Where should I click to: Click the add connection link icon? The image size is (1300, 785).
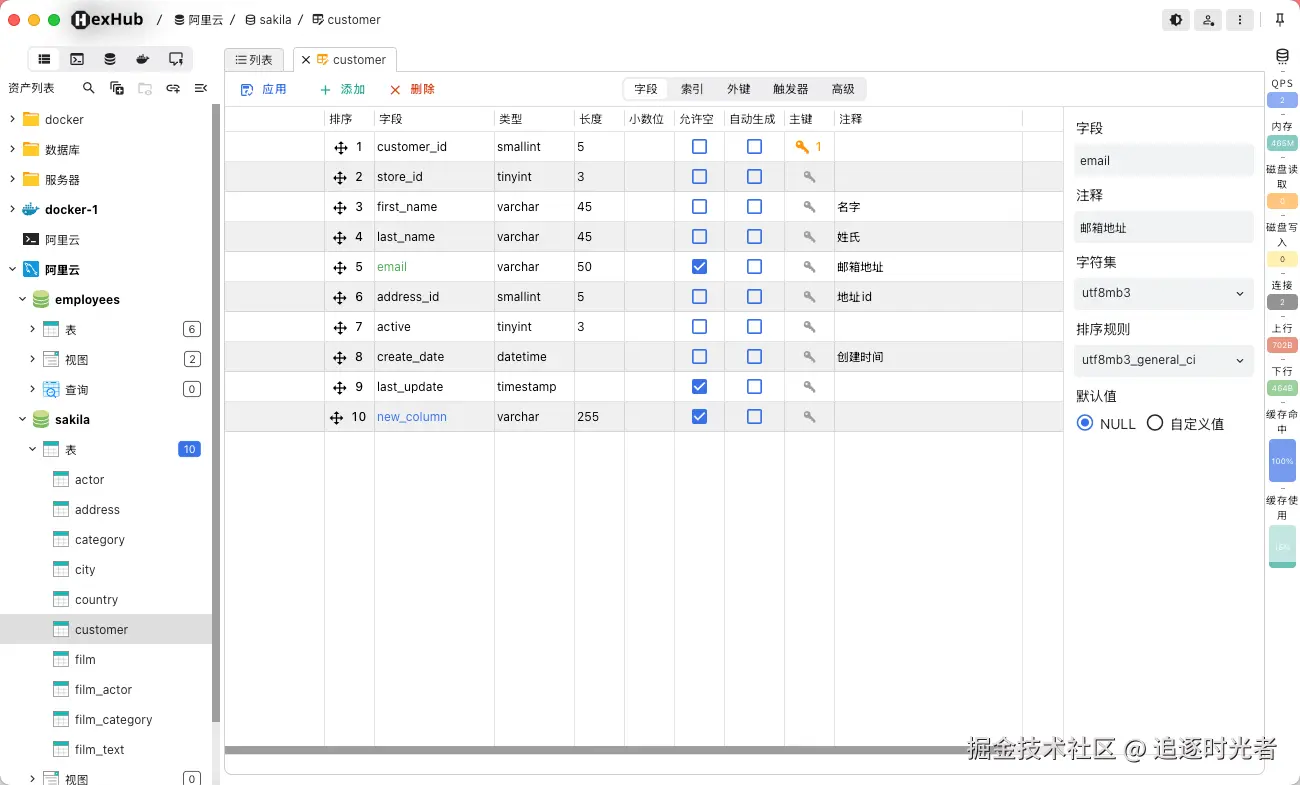coord(173,88)
